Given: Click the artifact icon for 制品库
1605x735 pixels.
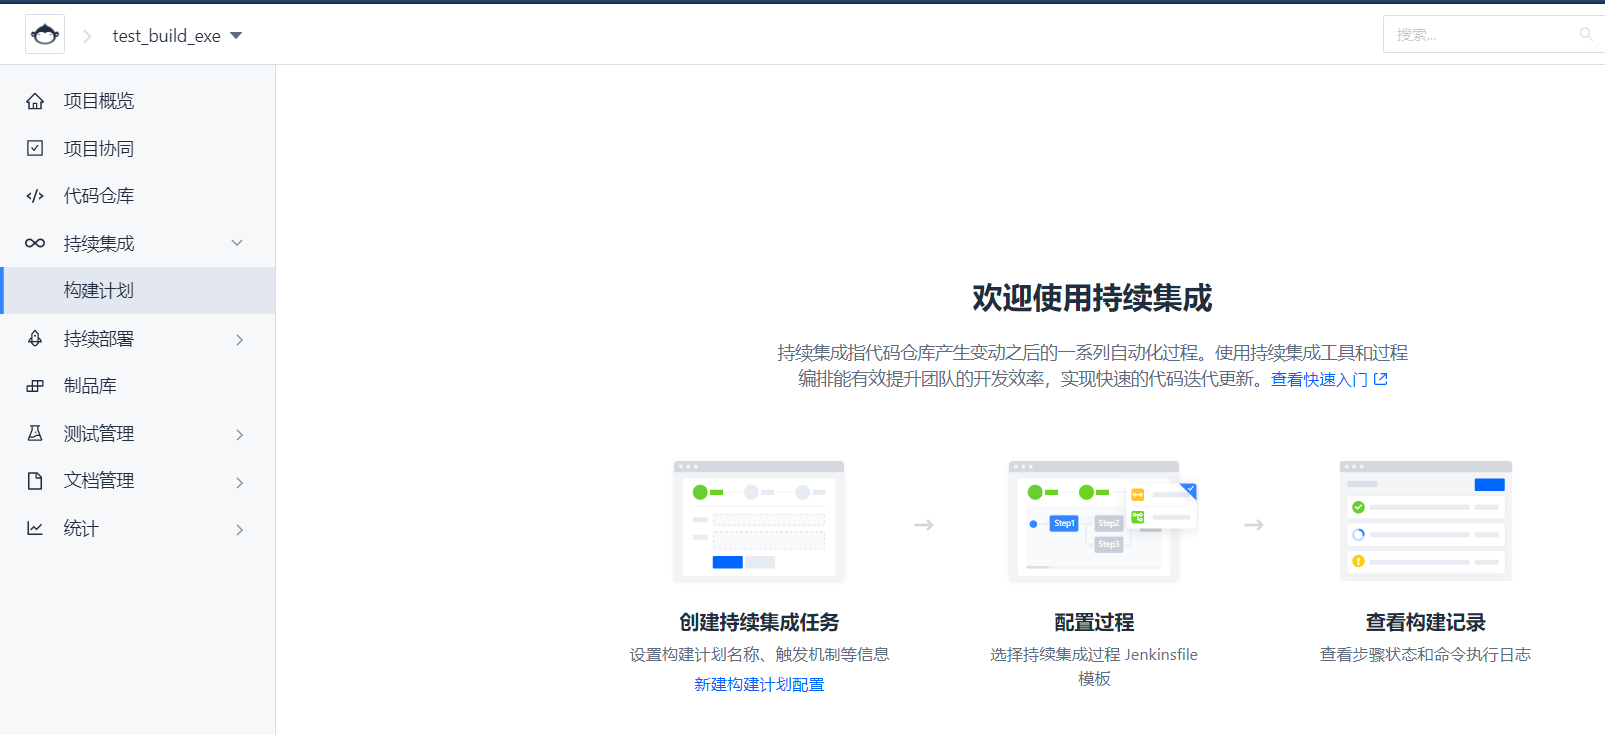Looking at the screenshot, I should click(35, 386).
